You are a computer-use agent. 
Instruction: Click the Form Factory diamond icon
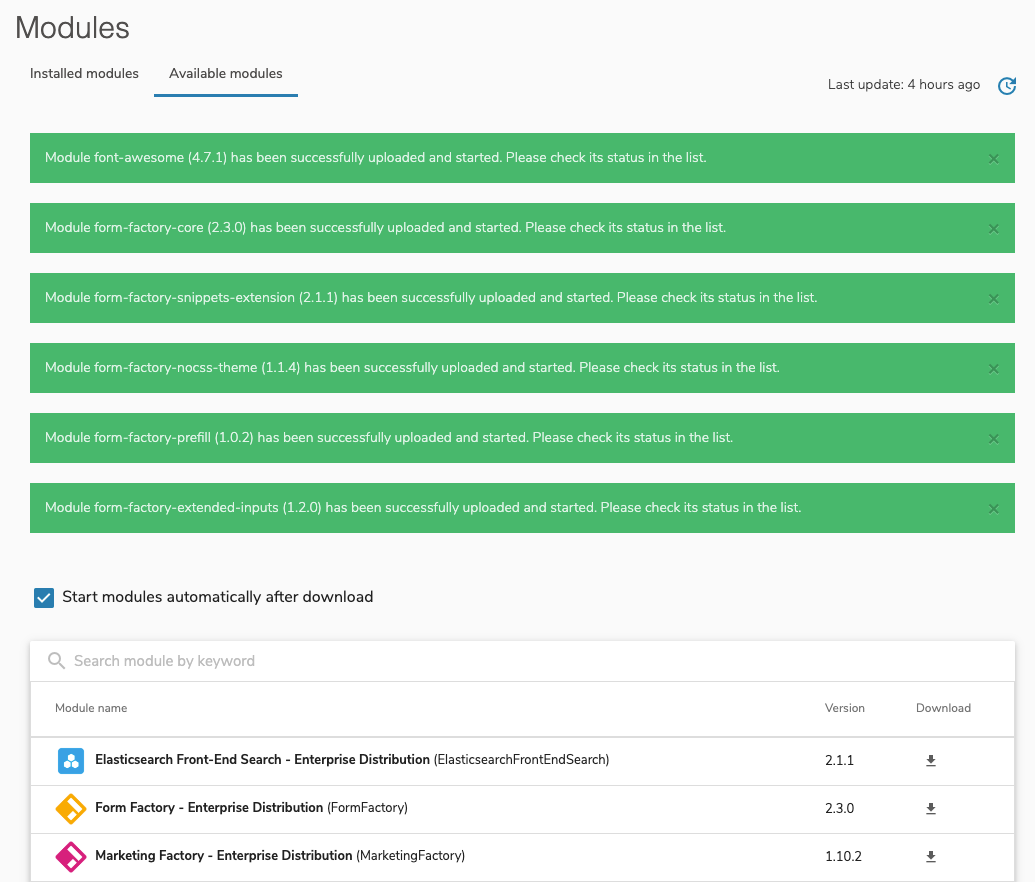click(x=70, y=808)
